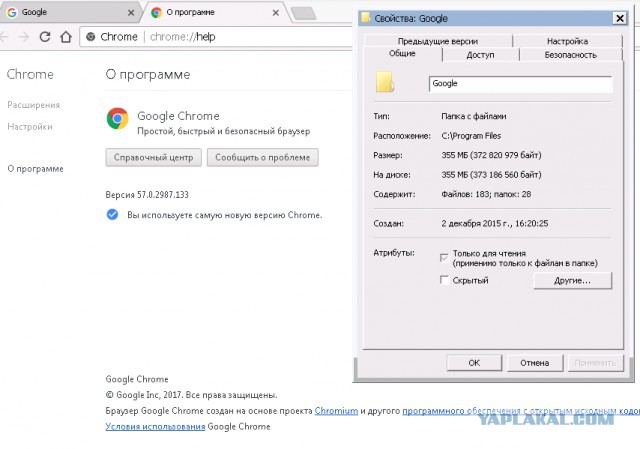640x449 pixels.
Task: Select the "Общие" tab
Action: [402, 53]
